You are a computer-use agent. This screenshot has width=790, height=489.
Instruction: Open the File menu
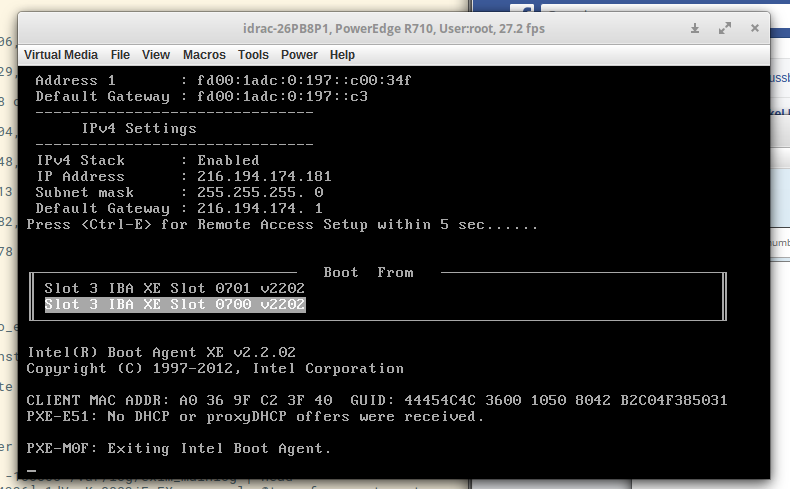click(120, 55)
